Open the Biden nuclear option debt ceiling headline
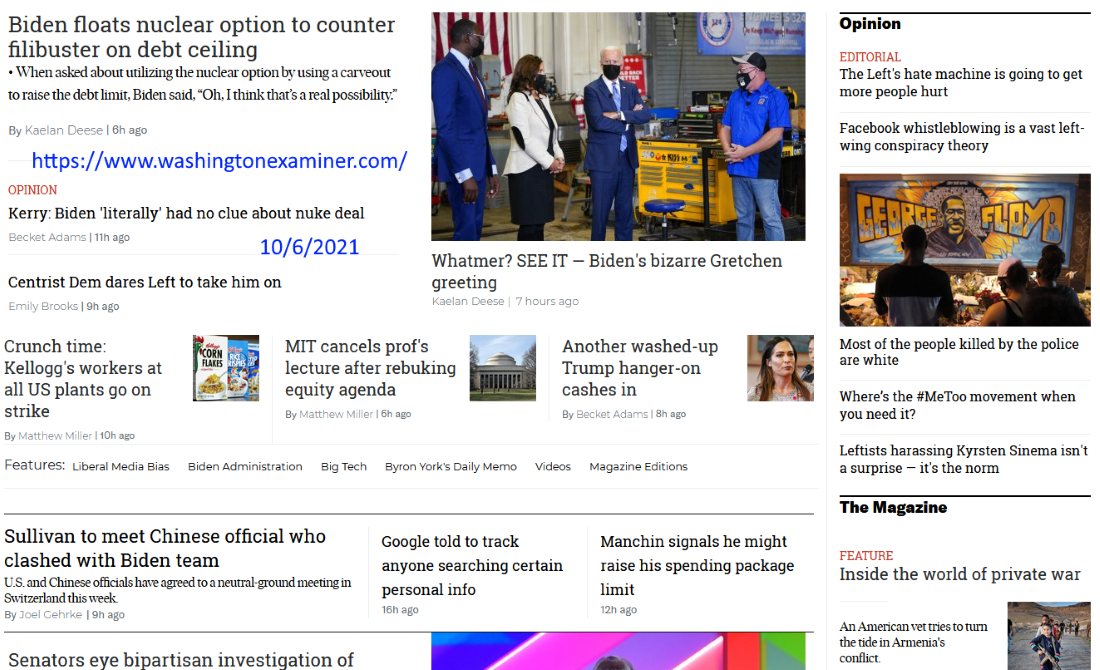Image resolution: width=1100 pixels, height=670 pixels. pos(201,37)
